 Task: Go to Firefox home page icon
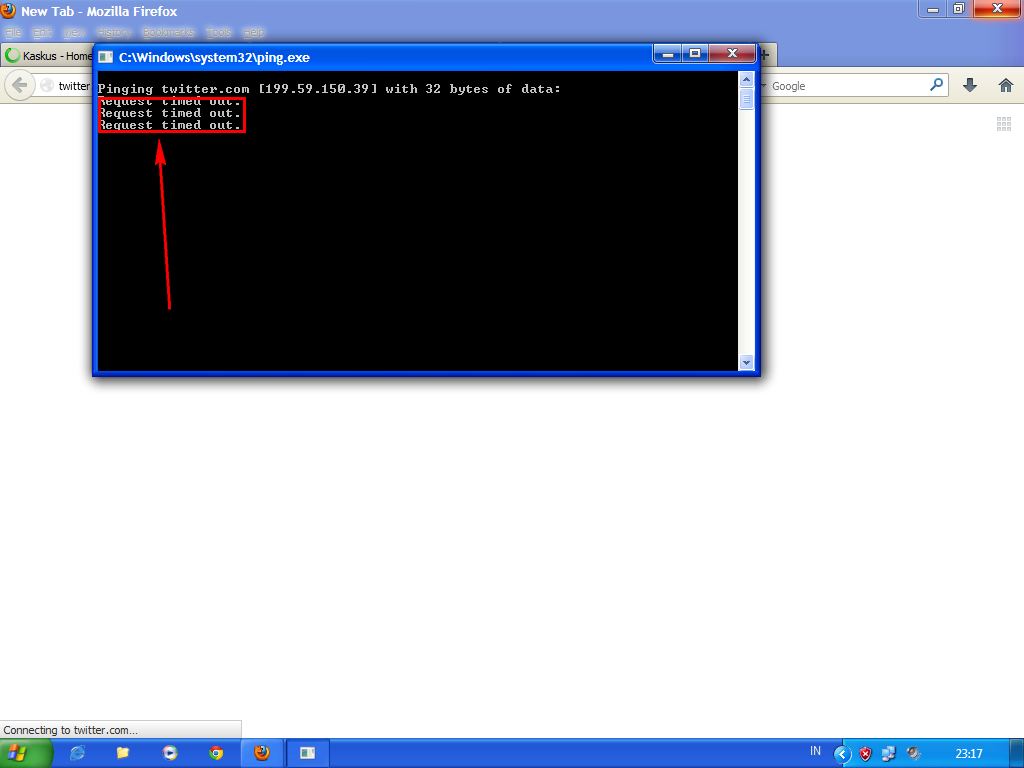[x=1006, y=86]
